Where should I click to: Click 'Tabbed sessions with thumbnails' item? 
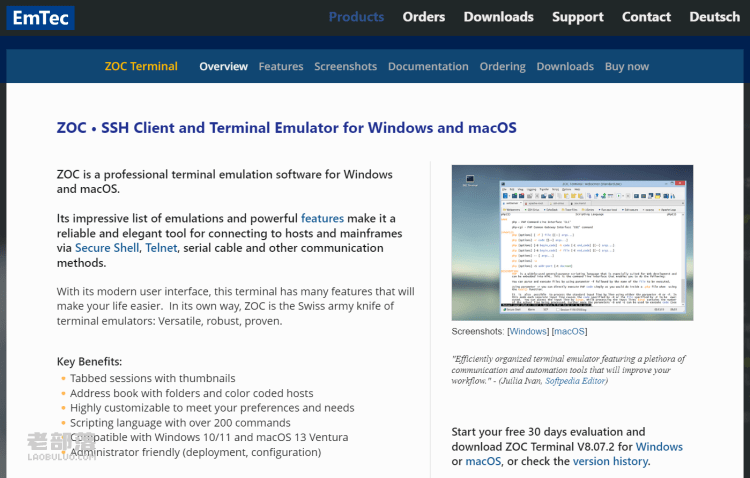153,378
